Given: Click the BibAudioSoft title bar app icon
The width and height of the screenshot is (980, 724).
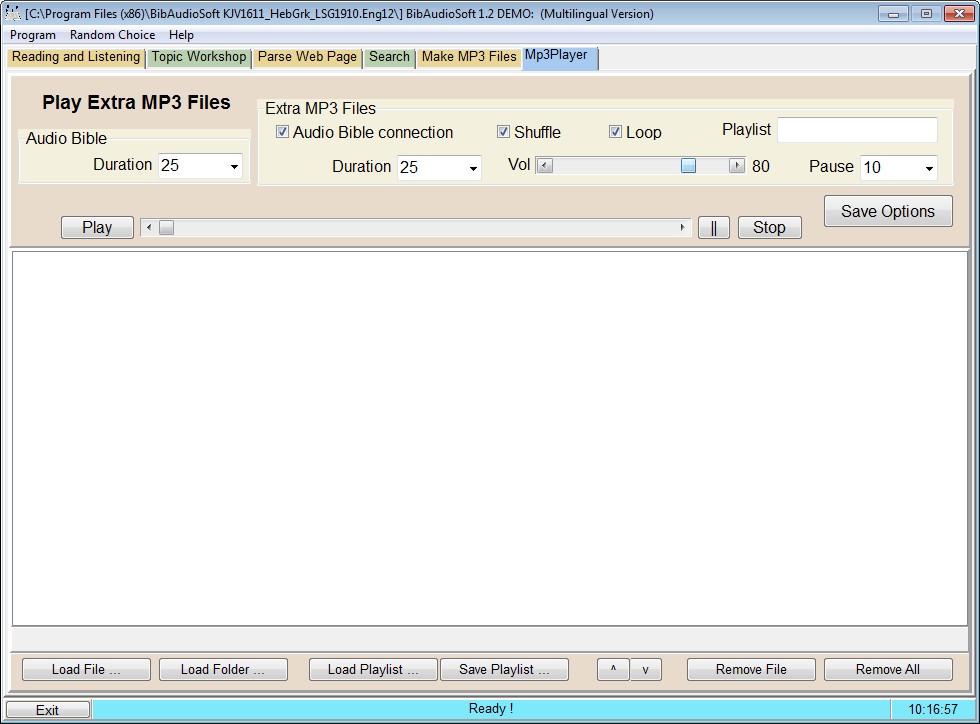Looking at the screenshot, I should [12, 13].
